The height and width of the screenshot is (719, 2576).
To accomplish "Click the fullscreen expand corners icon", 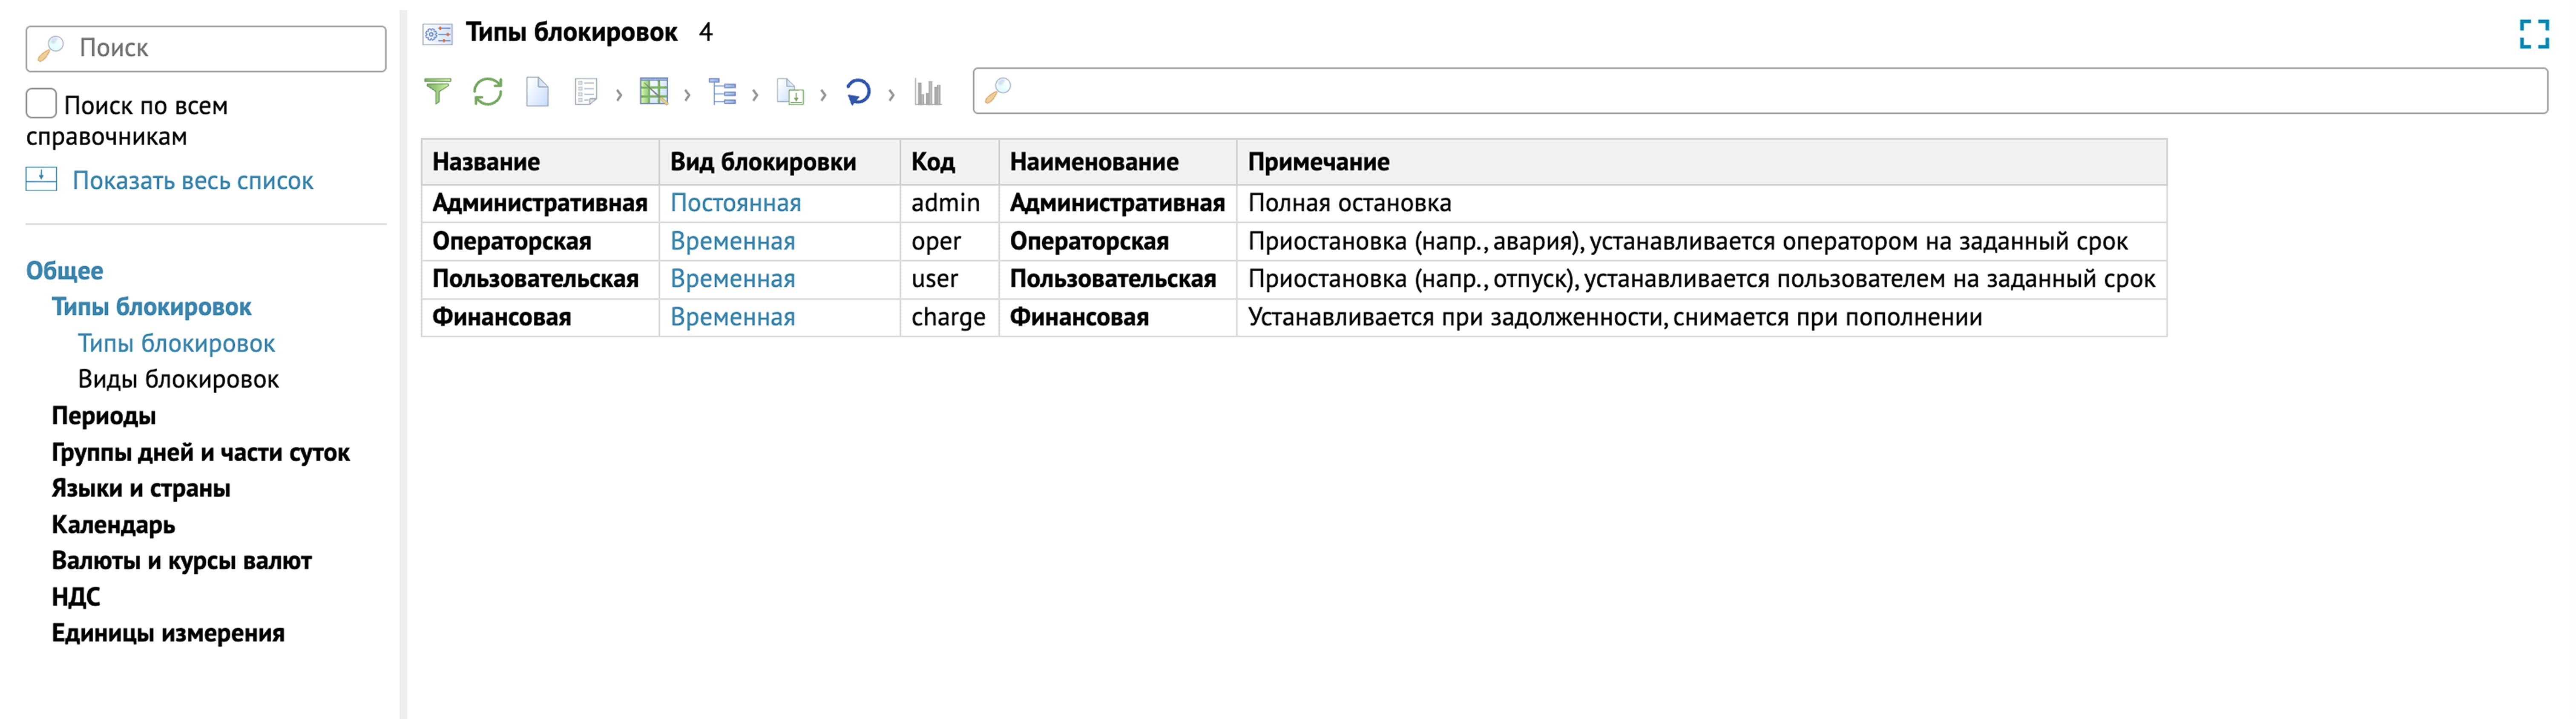I will [2534, 34].
